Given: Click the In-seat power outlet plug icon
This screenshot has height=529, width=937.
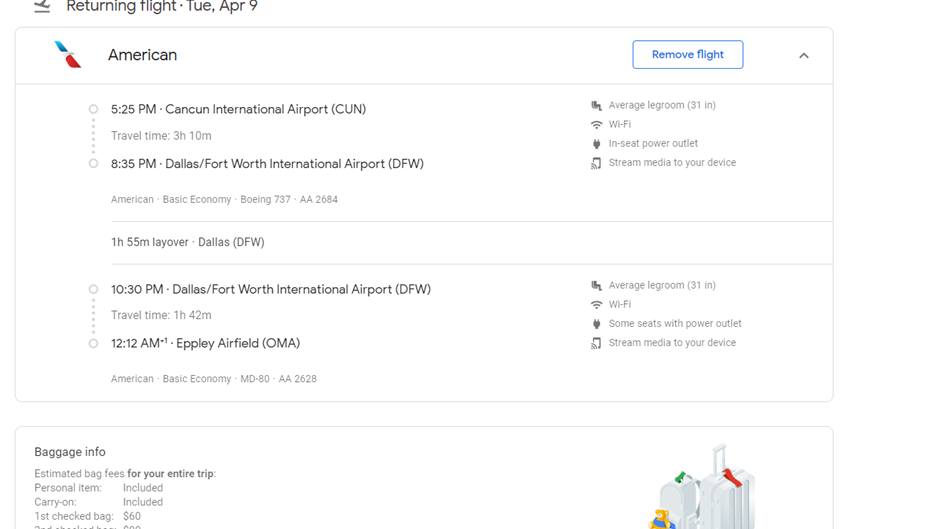Looking at the screenshot, I should [x=596, y=144].
